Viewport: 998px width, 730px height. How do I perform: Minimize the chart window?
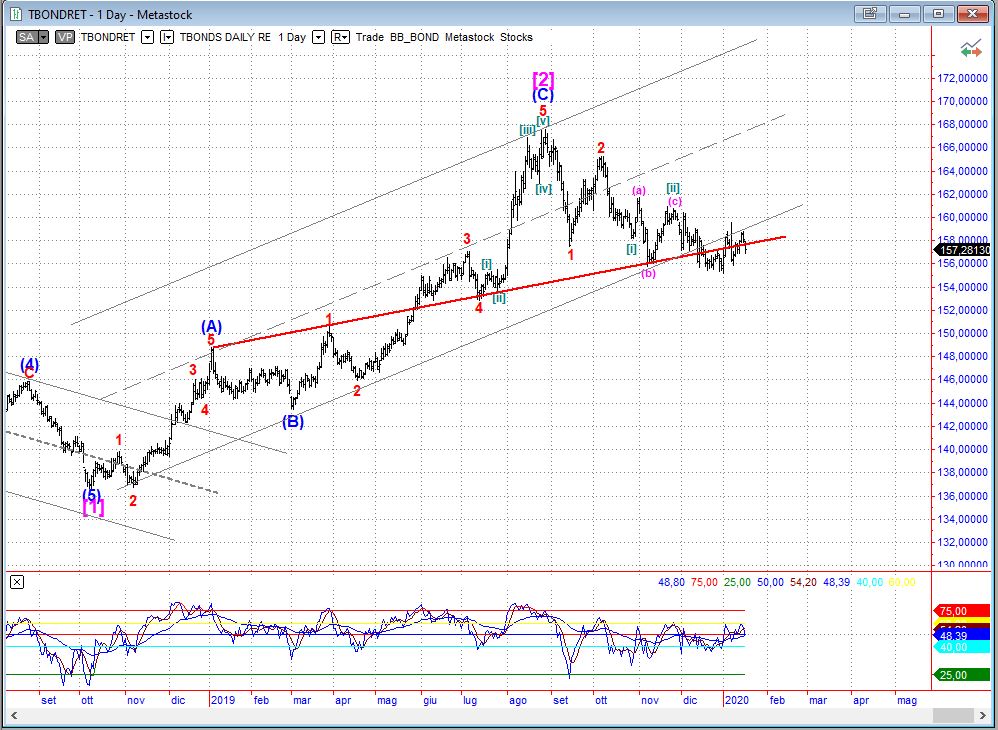coord(905,13)
